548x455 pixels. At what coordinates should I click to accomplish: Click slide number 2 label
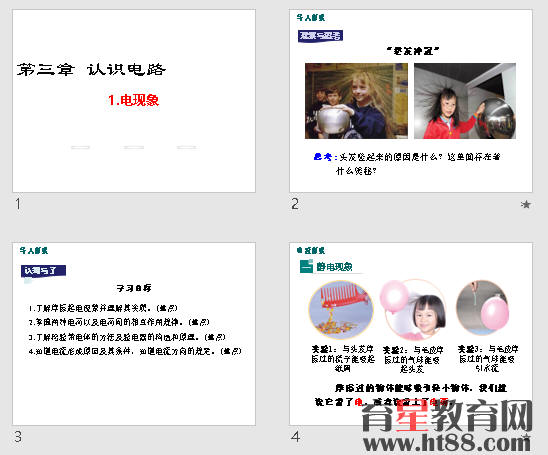pos(295,204)
